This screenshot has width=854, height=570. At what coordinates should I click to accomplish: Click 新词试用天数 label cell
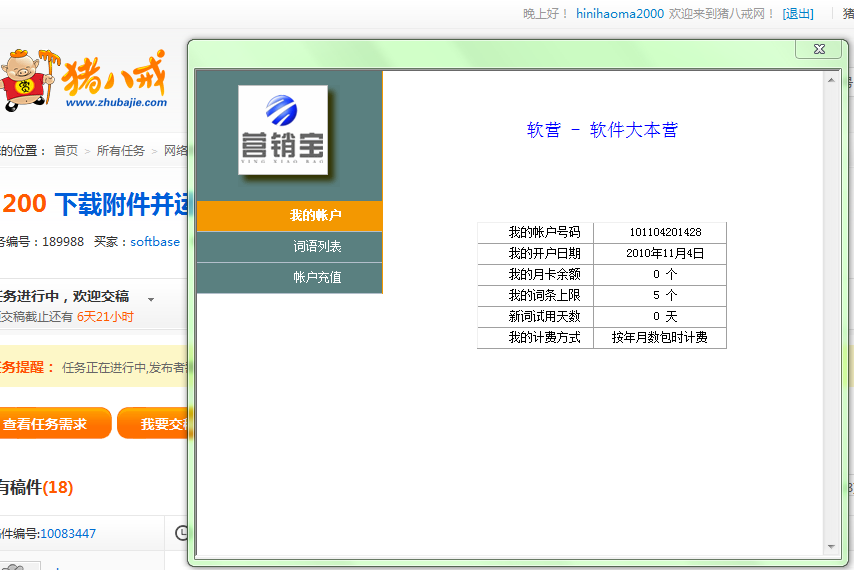[535, 317]
